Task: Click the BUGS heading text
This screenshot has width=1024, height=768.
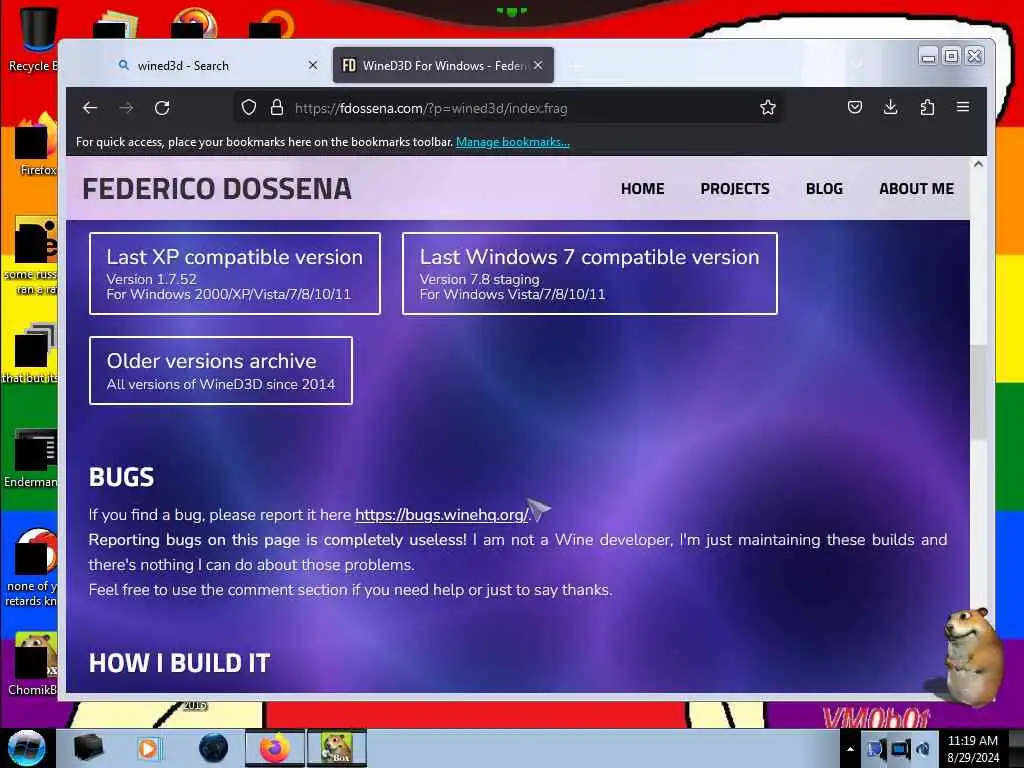Action: click(121, 477)
